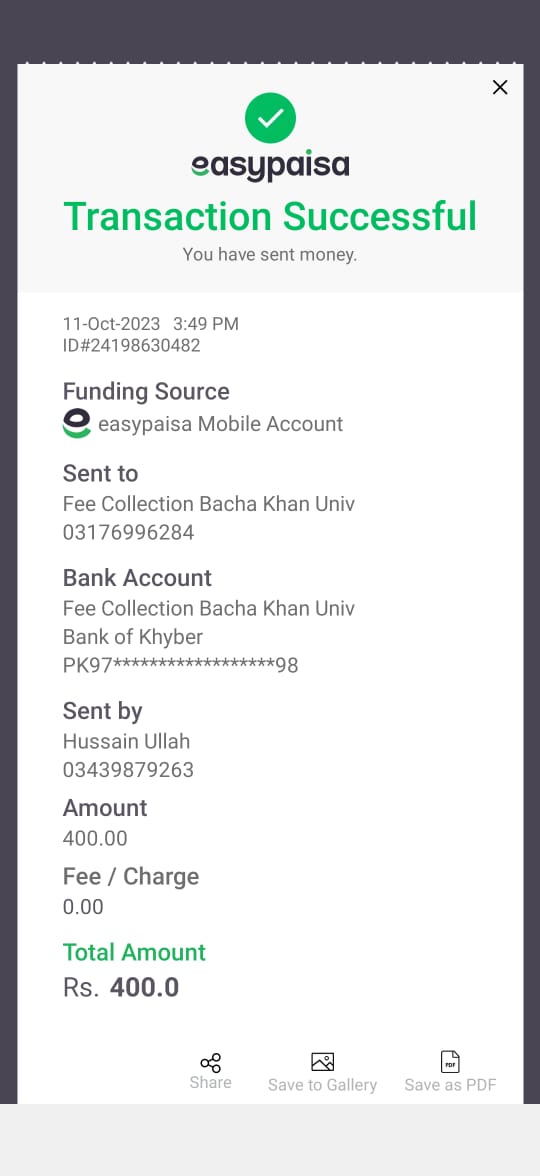Select the Save to Gallery label
This screenshot has height=1176, width=540.
coord(322,1085)
